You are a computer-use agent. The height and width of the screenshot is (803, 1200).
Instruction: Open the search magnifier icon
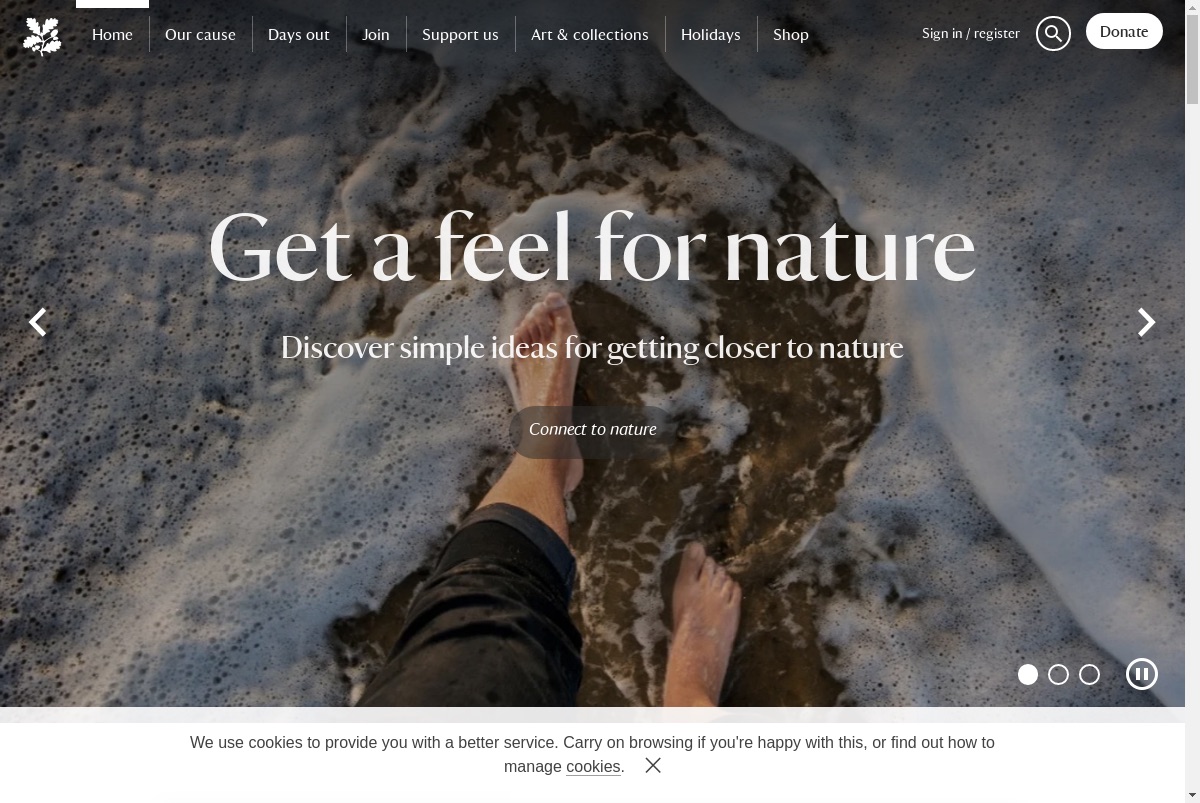tap(1053, 34)
